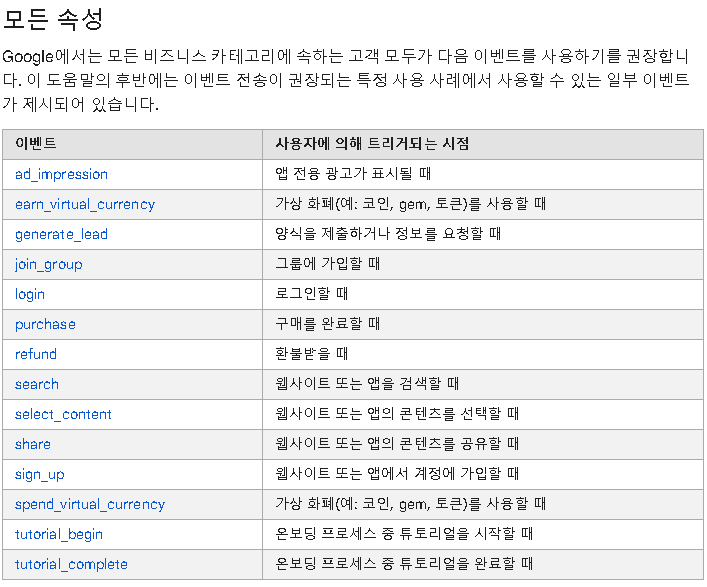Screen dimensions: 707x587
Task: Click the '모든 속성' heading
Action: pos(53,19)
